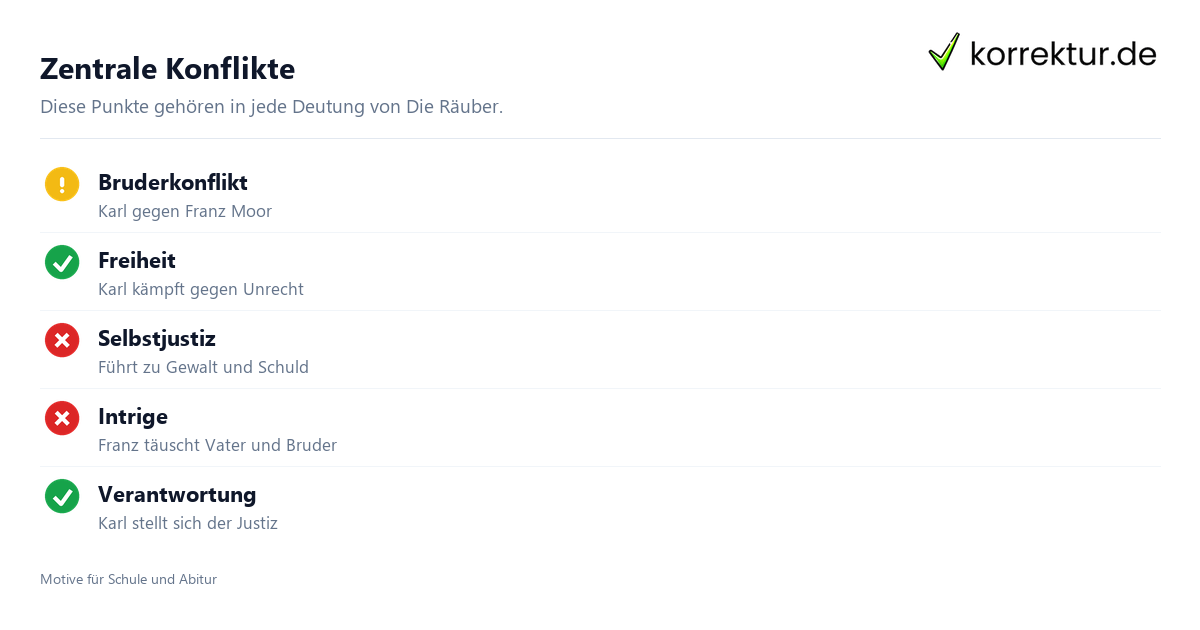Select the Intrige heading

click(133, 416)
